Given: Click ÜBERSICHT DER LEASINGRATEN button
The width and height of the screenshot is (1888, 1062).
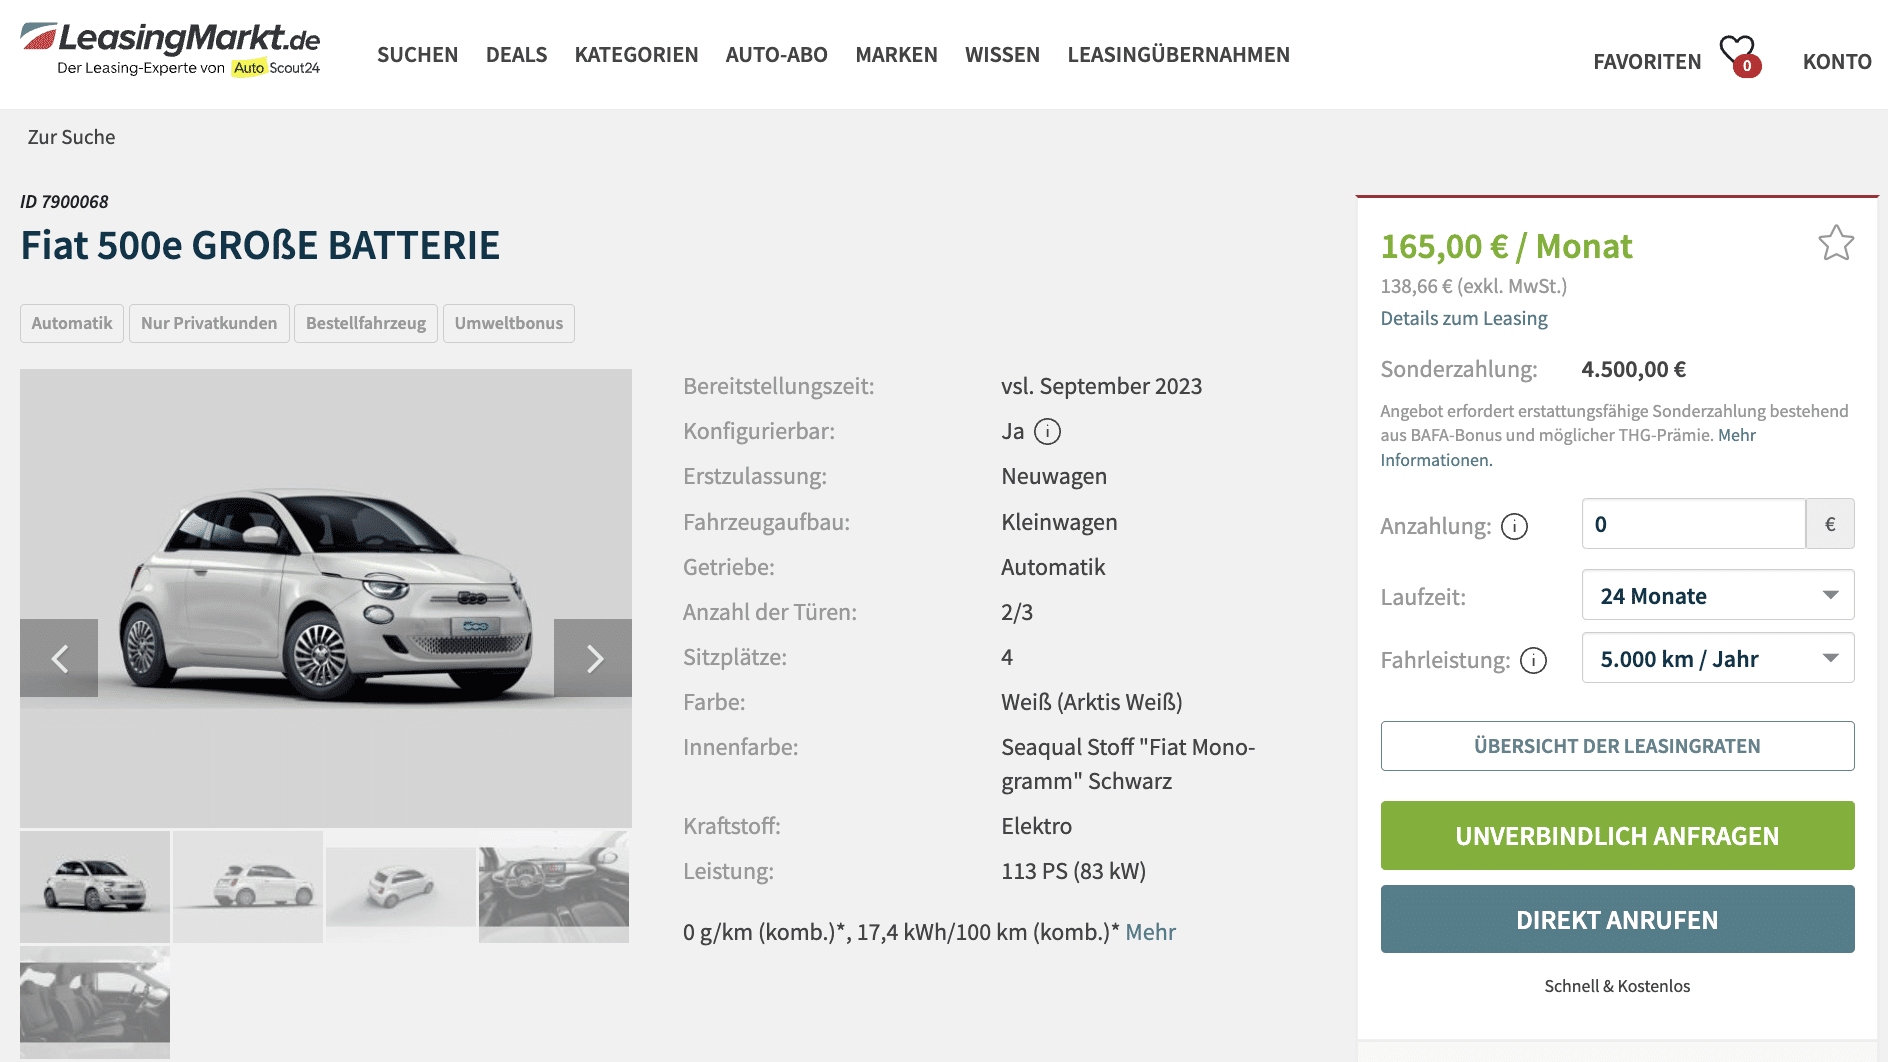Looking at the screenshot, I should [x=1617, y=746].
